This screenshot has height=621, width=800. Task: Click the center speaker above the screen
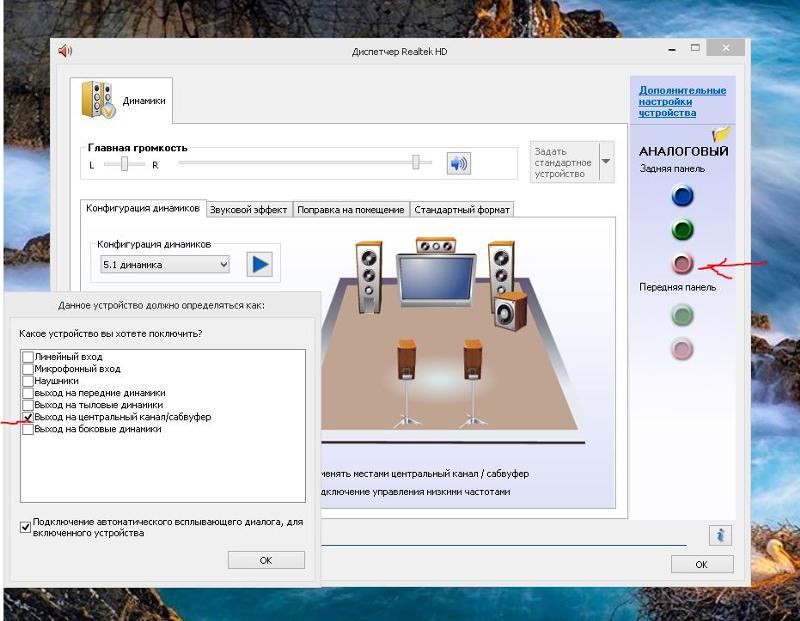click(436, 246)
